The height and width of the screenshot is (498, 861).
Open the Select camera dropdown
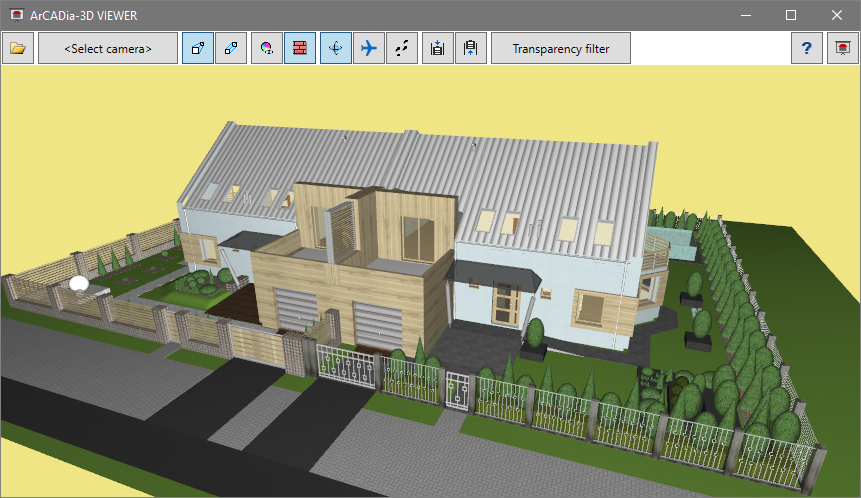[x=108, y=48]
